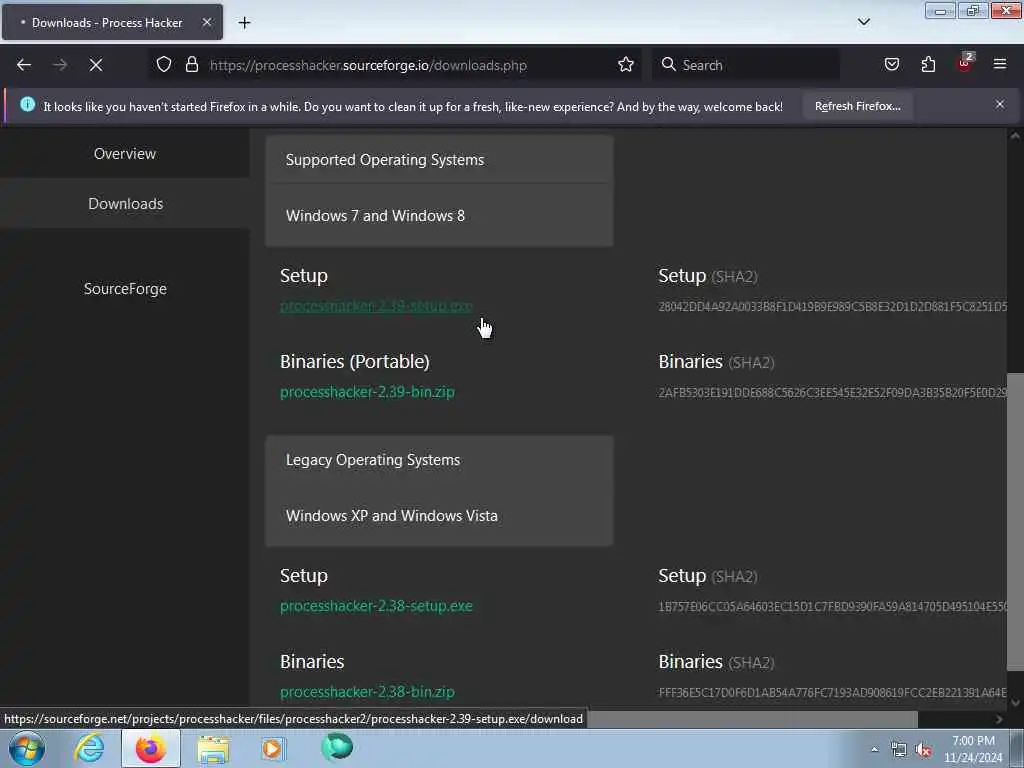Image resolution: width=1024 pixels, height=768 pixels.
Task: View site security padlock info
Action: pos(191,65)
